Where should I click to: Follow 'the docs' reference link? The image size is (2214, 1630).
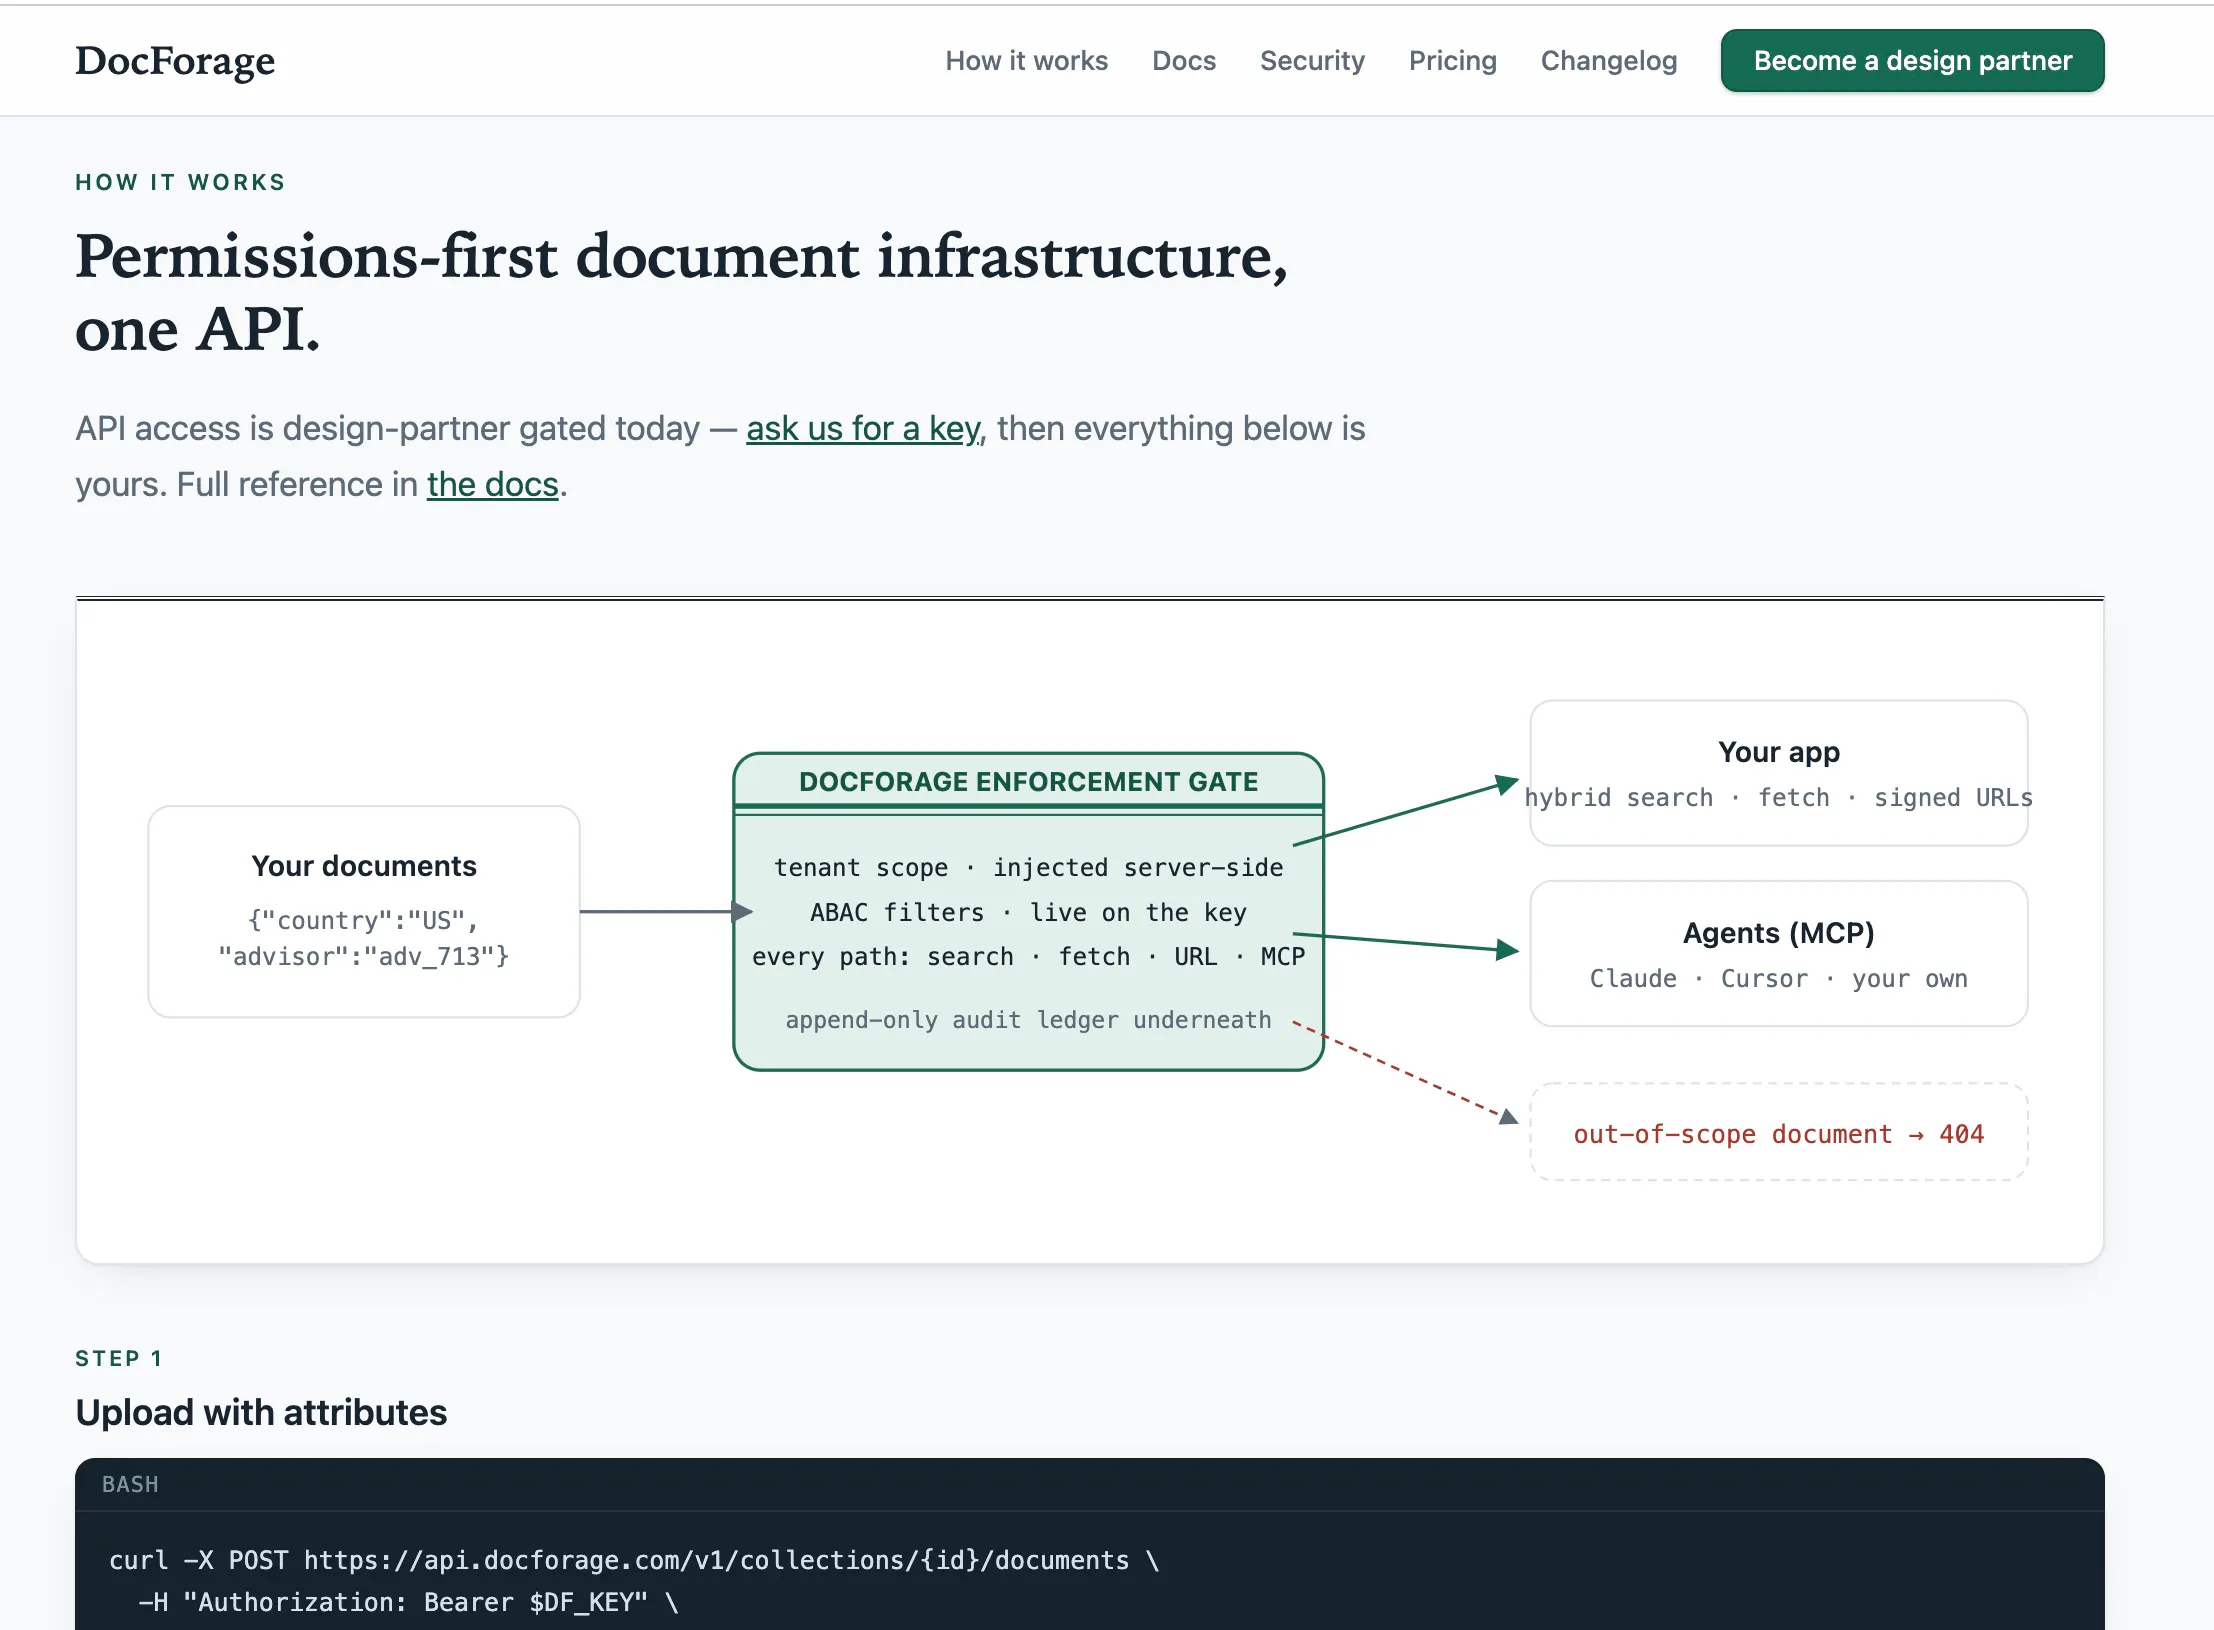point(492,485)
